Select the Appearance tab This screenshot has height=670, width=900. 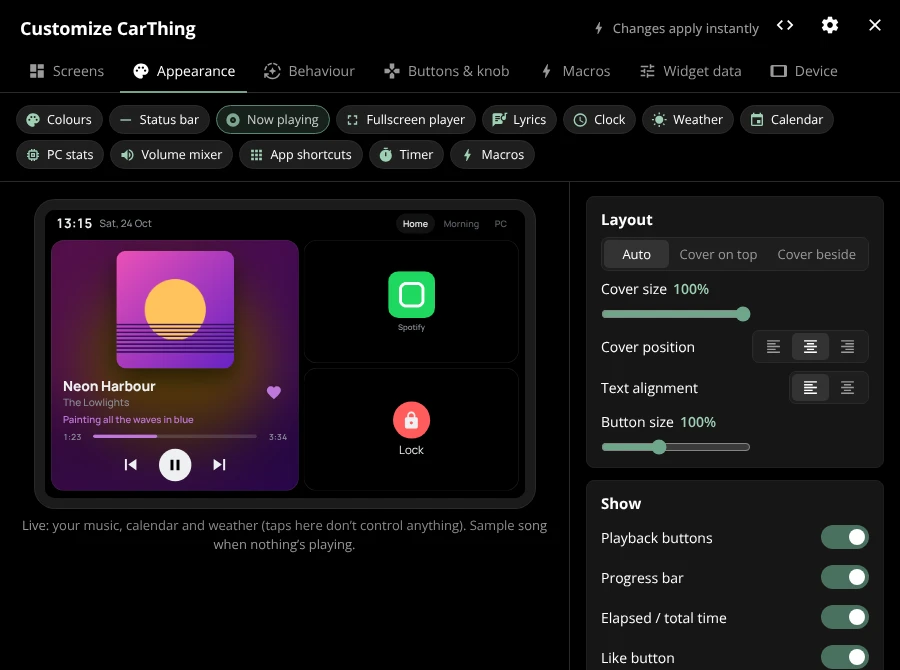pos(184,71)
